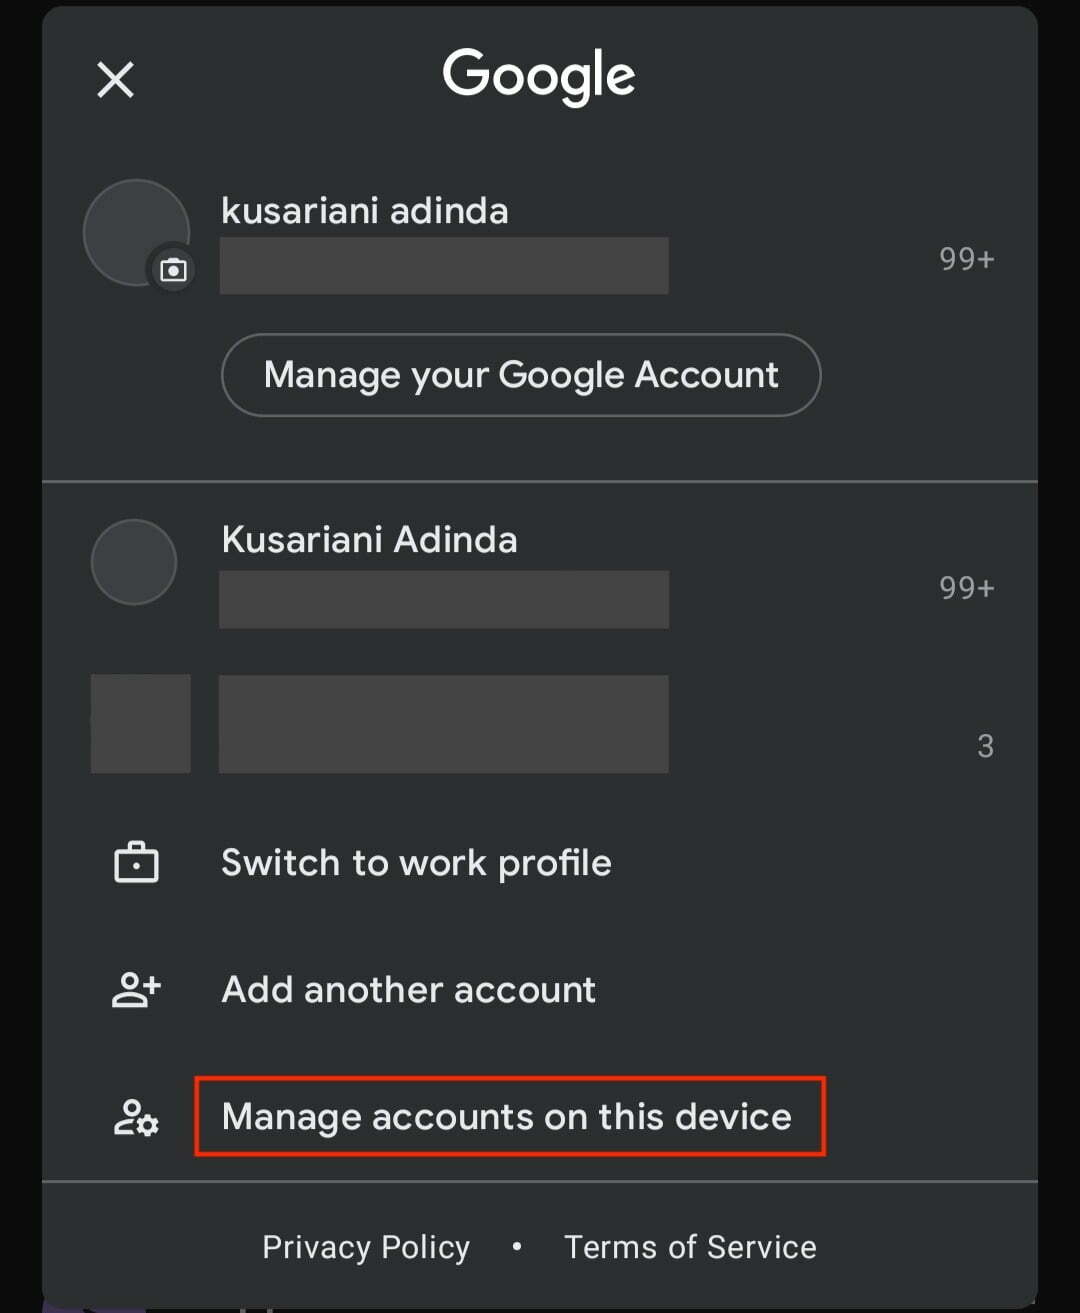Click the add person icon
The image size is (1080, 1313).
point(135,989)
